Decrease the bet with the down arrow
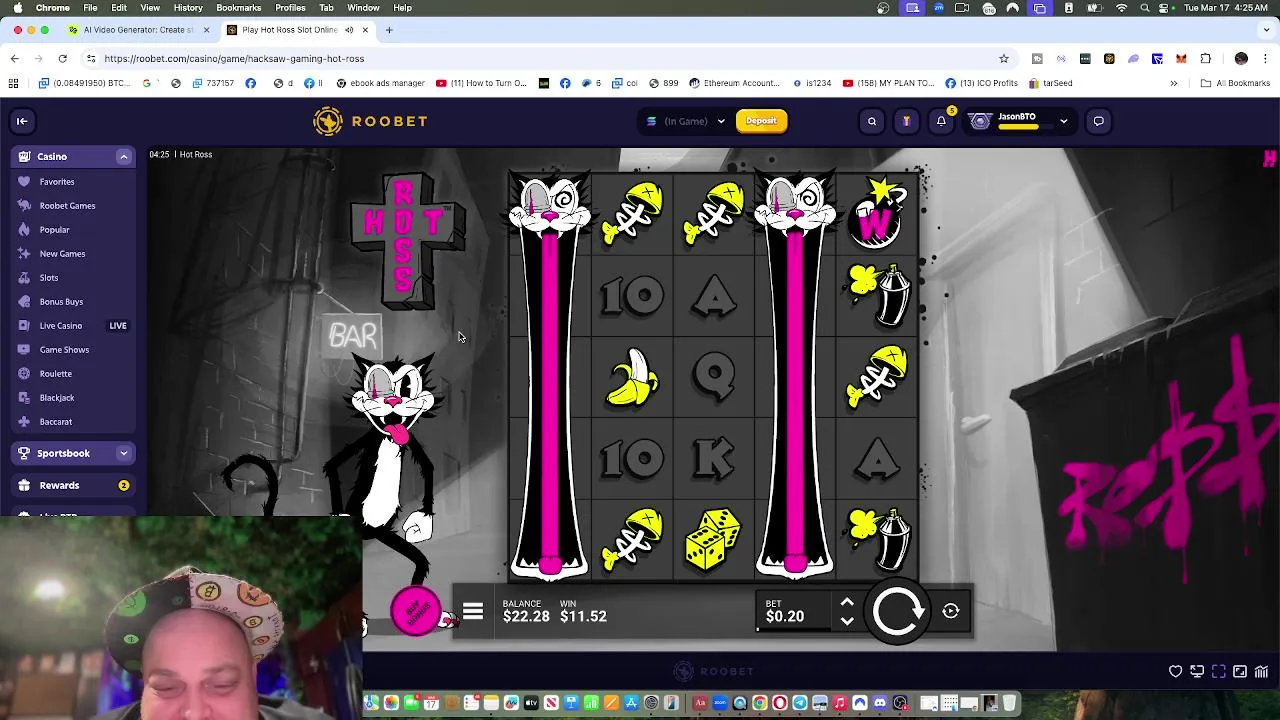This screenshot has width=1280, height=720. (x=847, y=621)
